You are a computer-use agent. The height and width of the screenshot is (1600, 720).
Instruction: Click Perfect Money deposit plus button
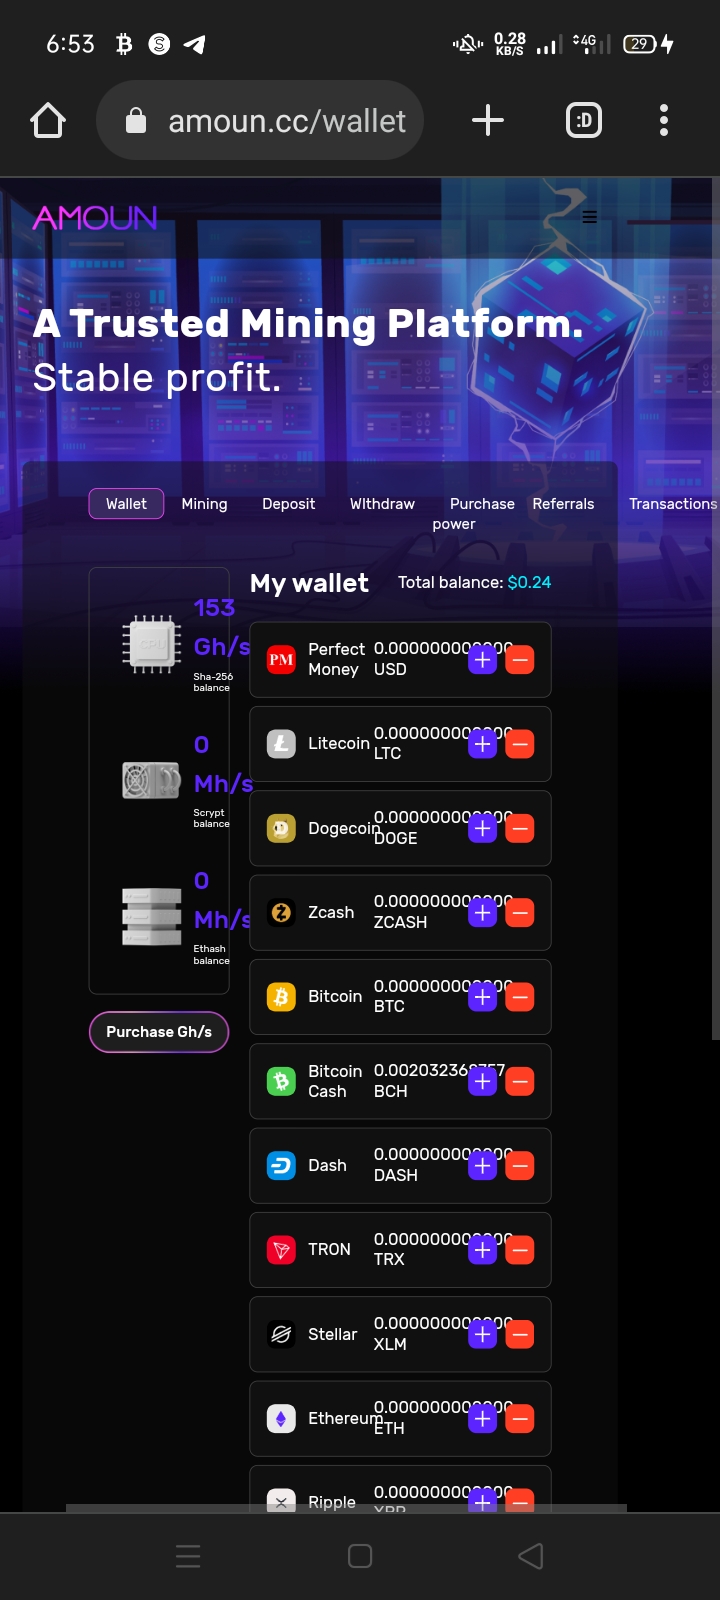click(482, 660)
